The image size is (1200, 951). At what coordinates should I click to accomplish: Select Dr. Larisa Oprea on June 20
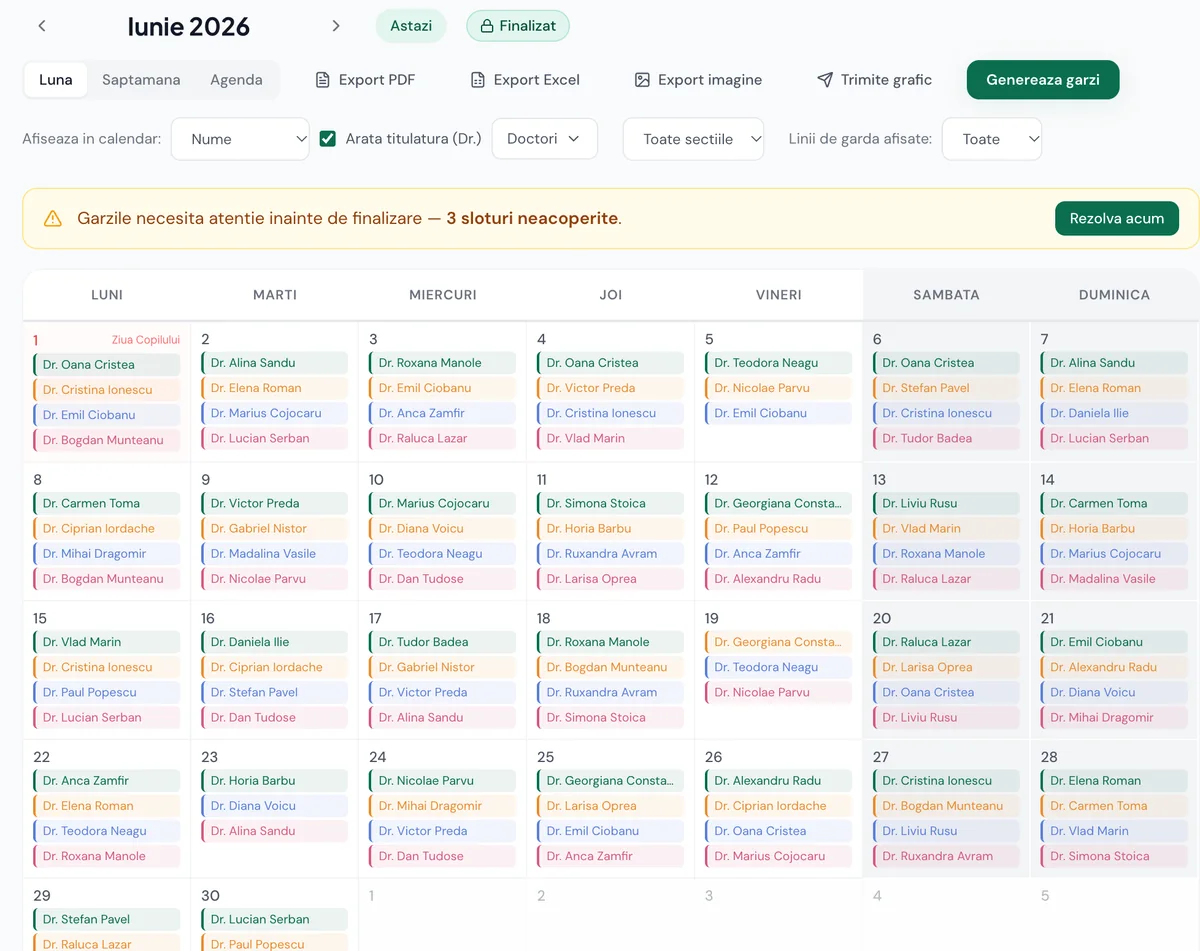tap(946, 668)
